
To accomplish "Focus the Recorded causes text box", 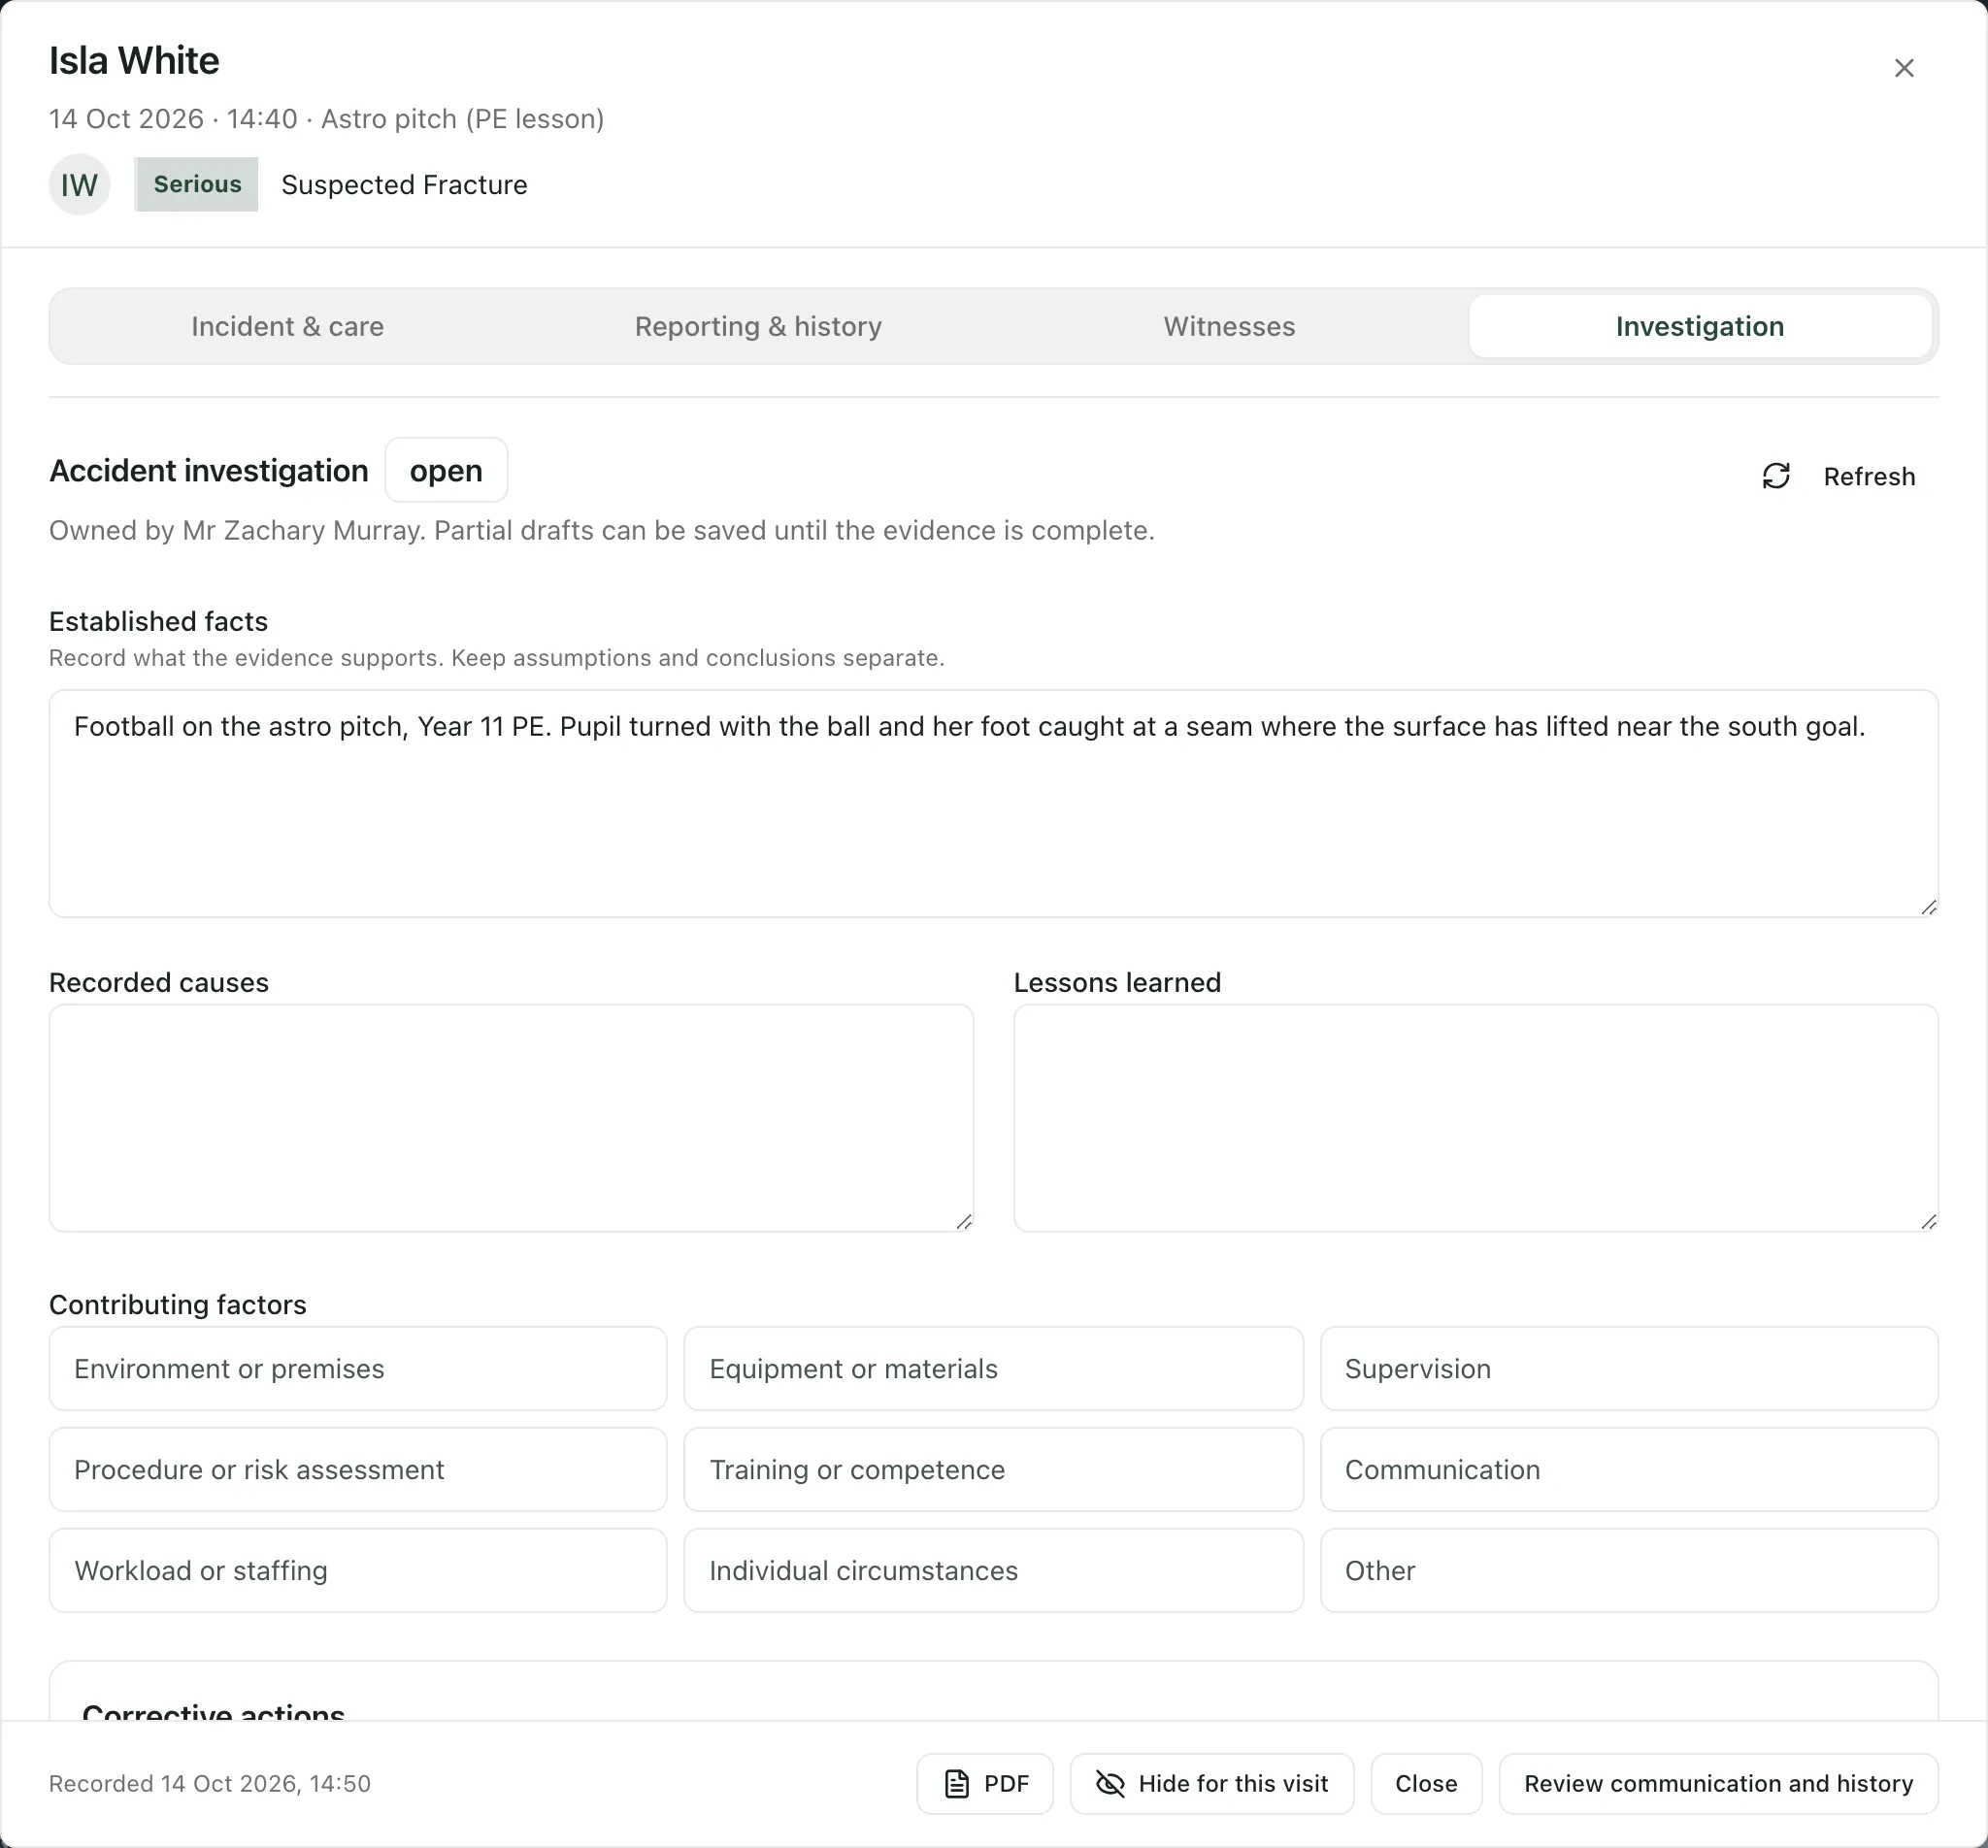I will coord(511,1118).
